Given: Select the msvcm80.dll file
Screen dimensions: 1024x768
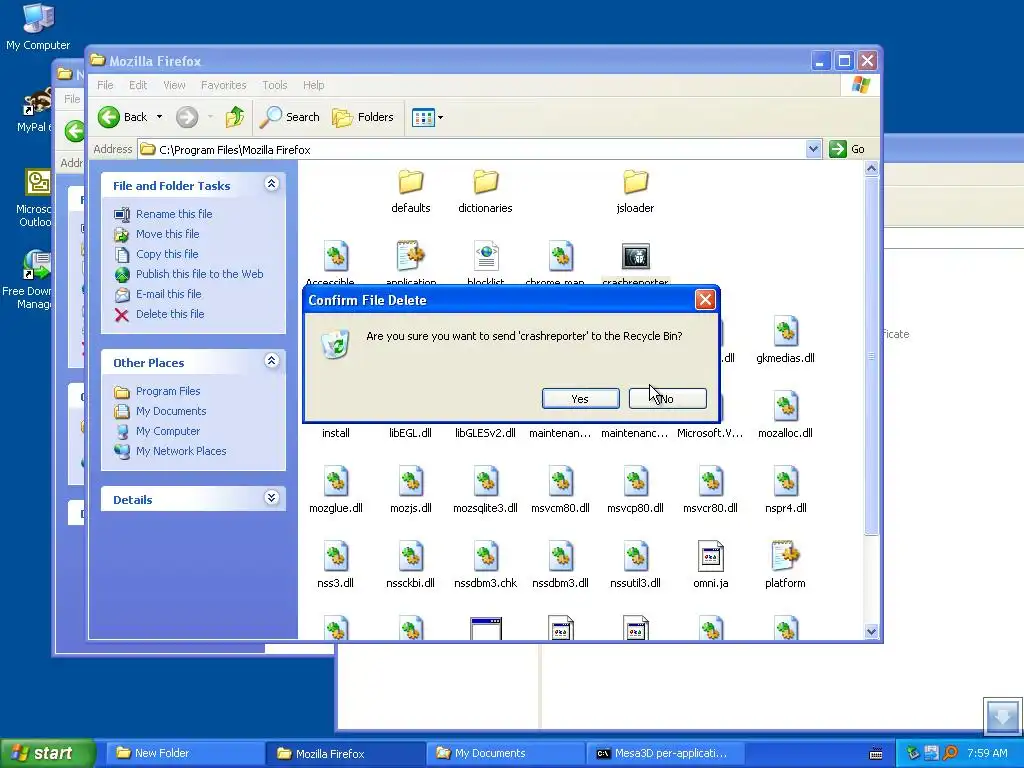Looking at the screenshot, I should click(x=560, y=490).
